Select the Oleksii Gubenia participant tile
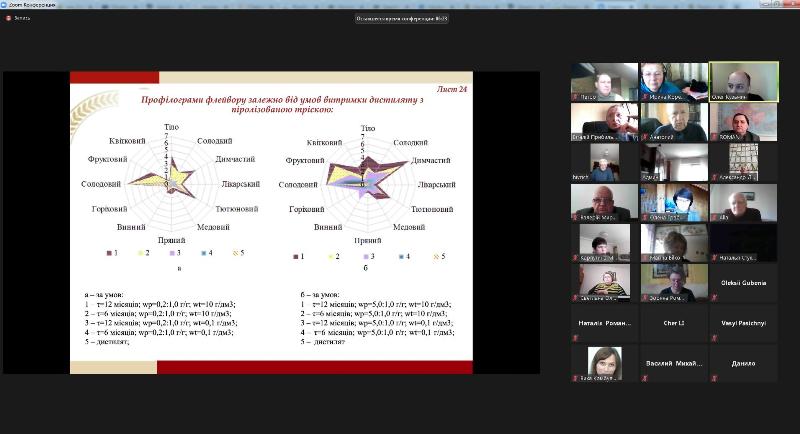800x434 pixels. 743,283
